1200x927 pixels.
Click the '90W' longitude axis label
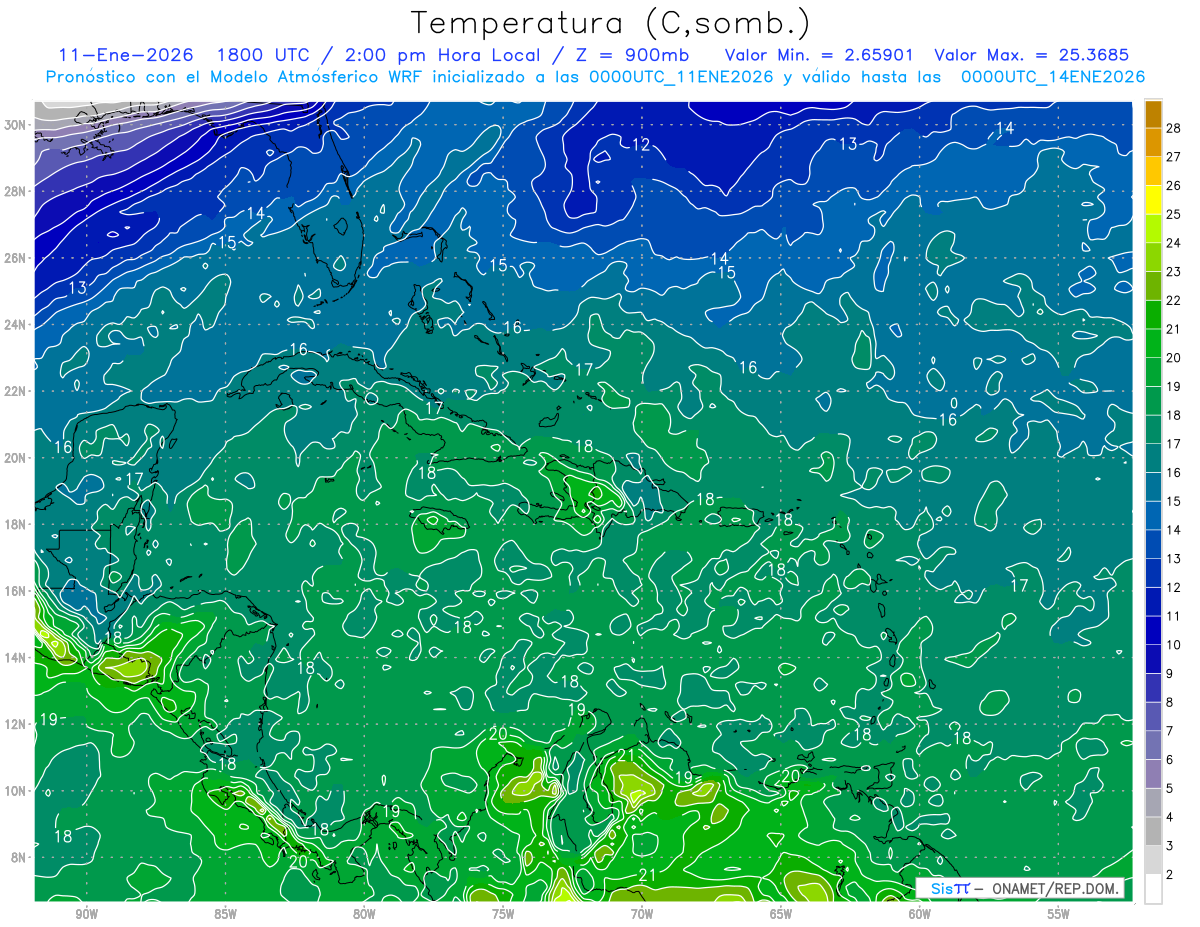86,914
